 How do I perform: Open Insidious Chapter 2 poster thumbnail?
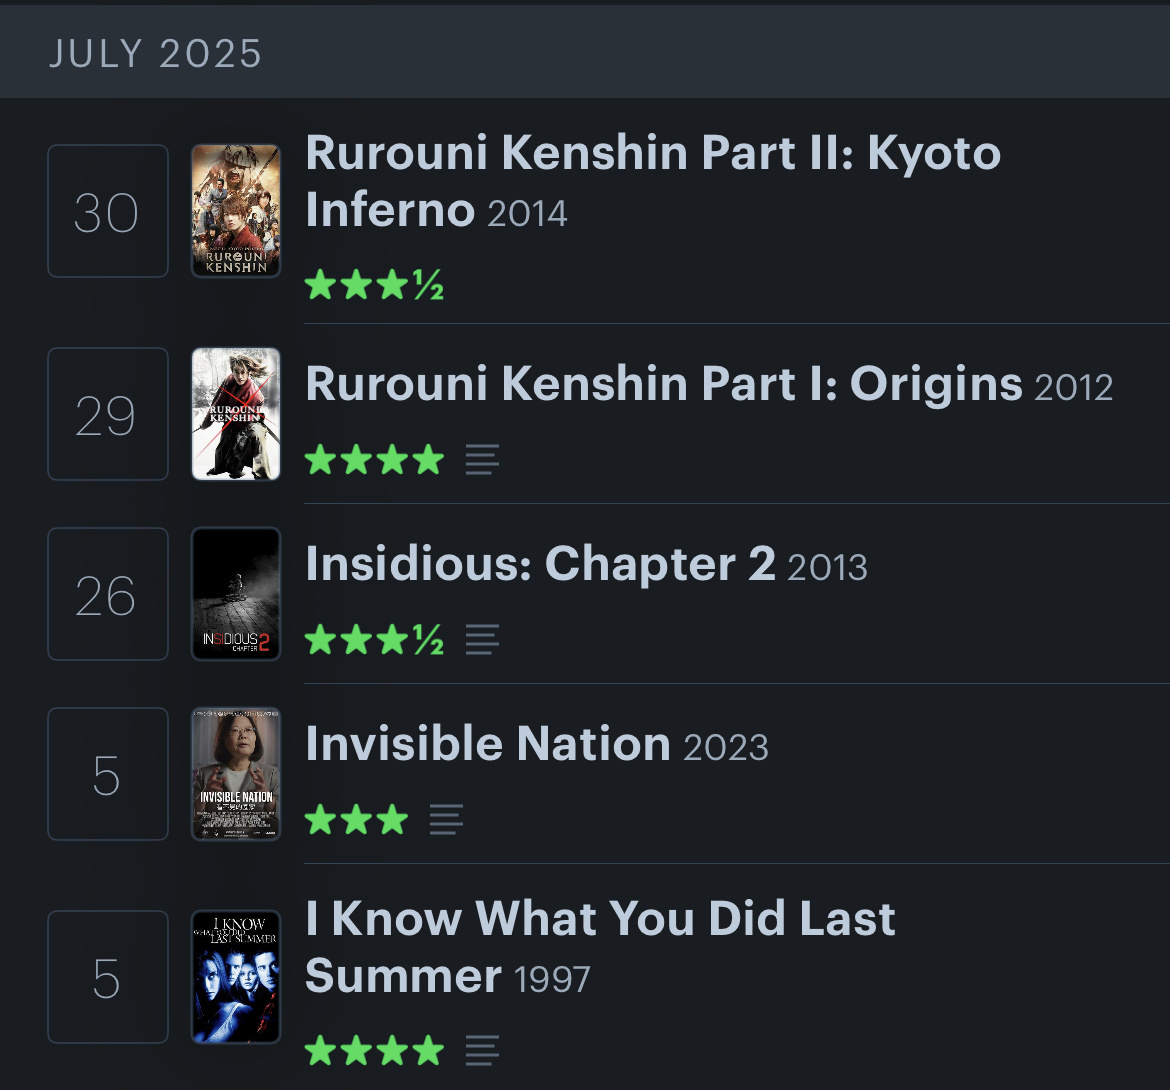pos(236,594)
